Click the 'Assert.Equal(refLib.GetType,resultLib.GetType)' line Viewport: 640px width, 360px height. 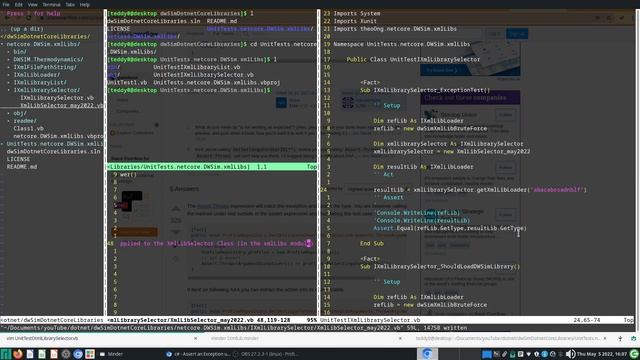(450, 228)
